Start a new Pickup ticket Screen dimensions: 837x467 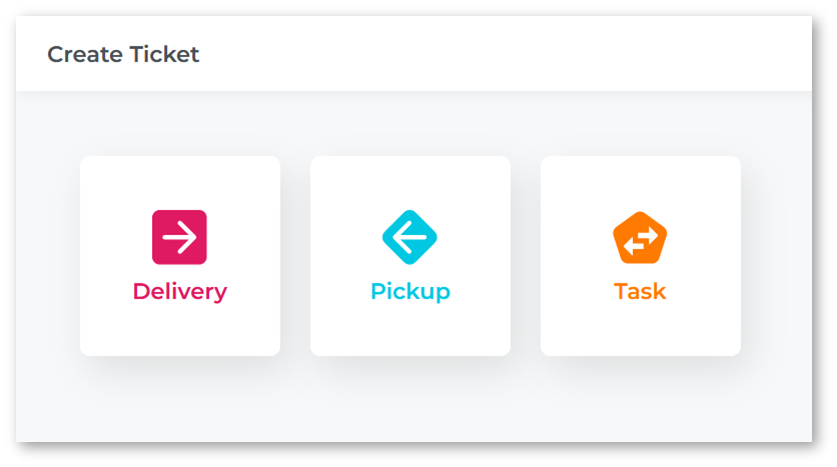[410, 256]
